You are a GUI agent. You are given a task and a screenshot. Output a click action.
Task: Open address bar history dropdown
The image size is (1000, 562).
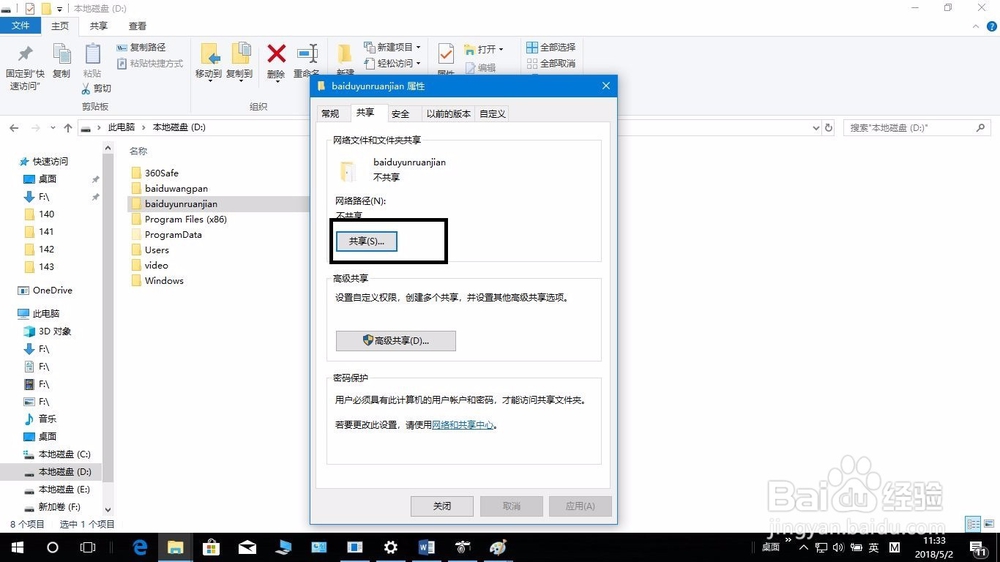coord(816,128)
